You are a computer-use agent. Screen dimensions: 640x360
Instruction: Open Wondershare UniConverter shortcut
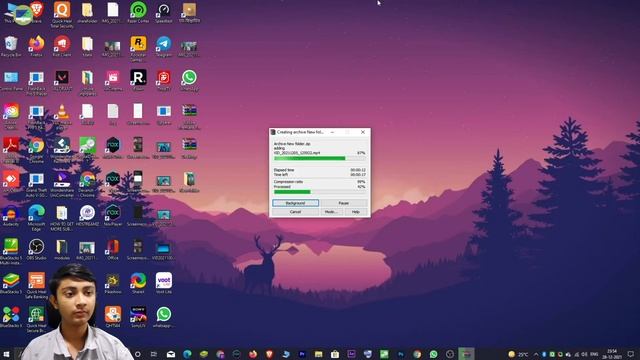[x=62, y=184]
